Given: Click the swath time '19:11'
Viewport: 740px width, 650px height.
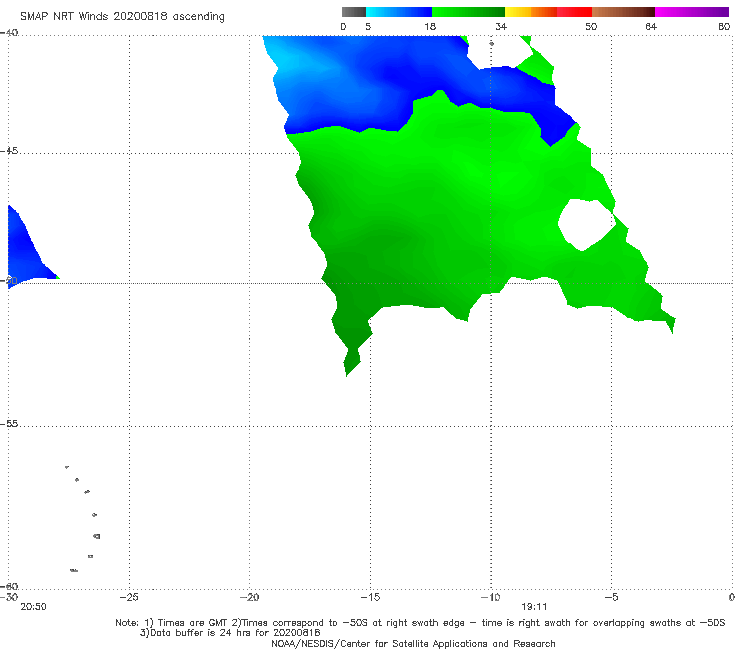Looking at the screenshot, I should (534, 607).
